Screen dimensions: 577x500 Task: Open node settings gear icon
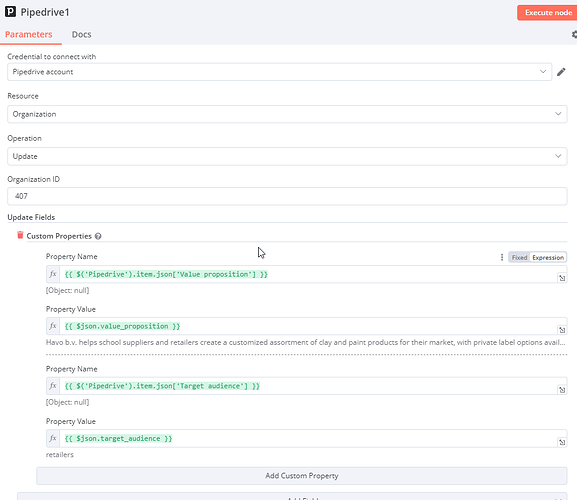pyautogui.click(x=574, y=34)
